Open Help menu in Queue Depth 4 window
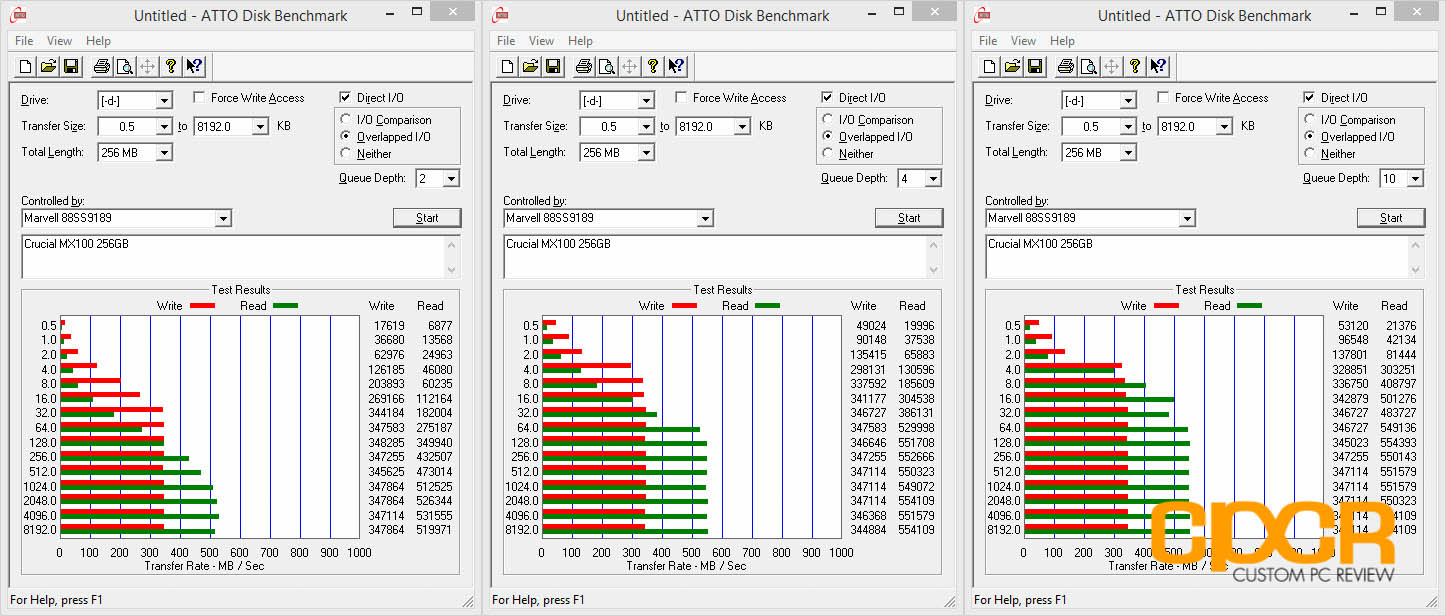 coord(580,41)
